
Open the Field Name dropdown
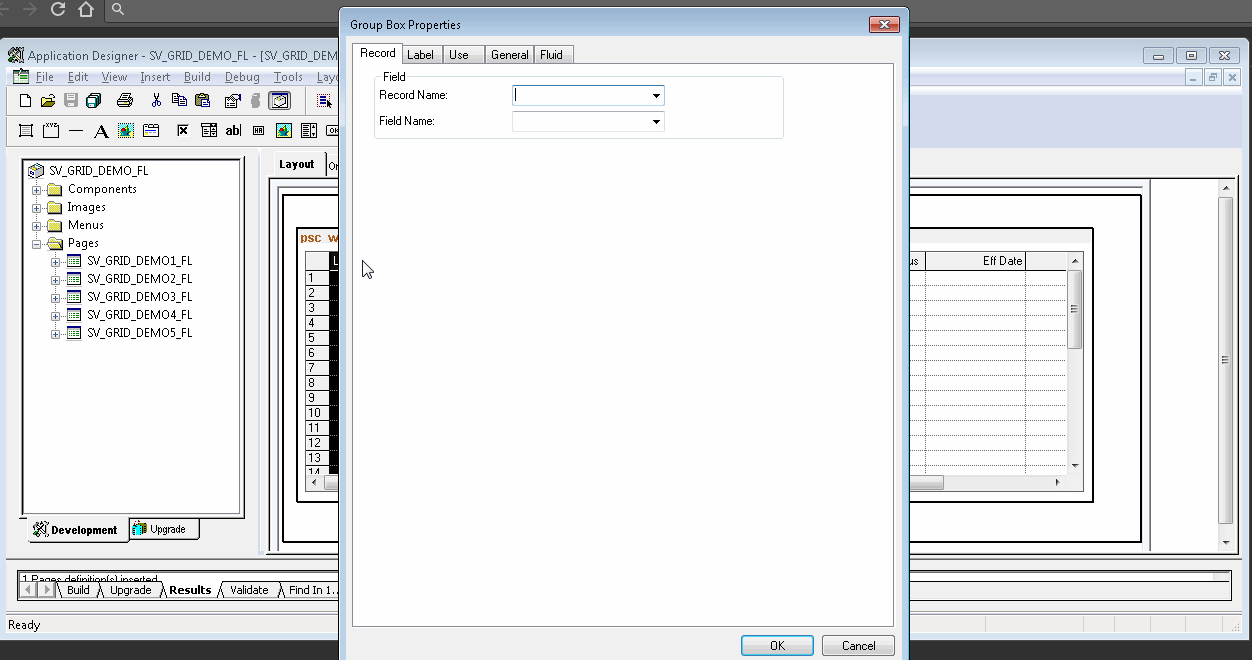656,121
